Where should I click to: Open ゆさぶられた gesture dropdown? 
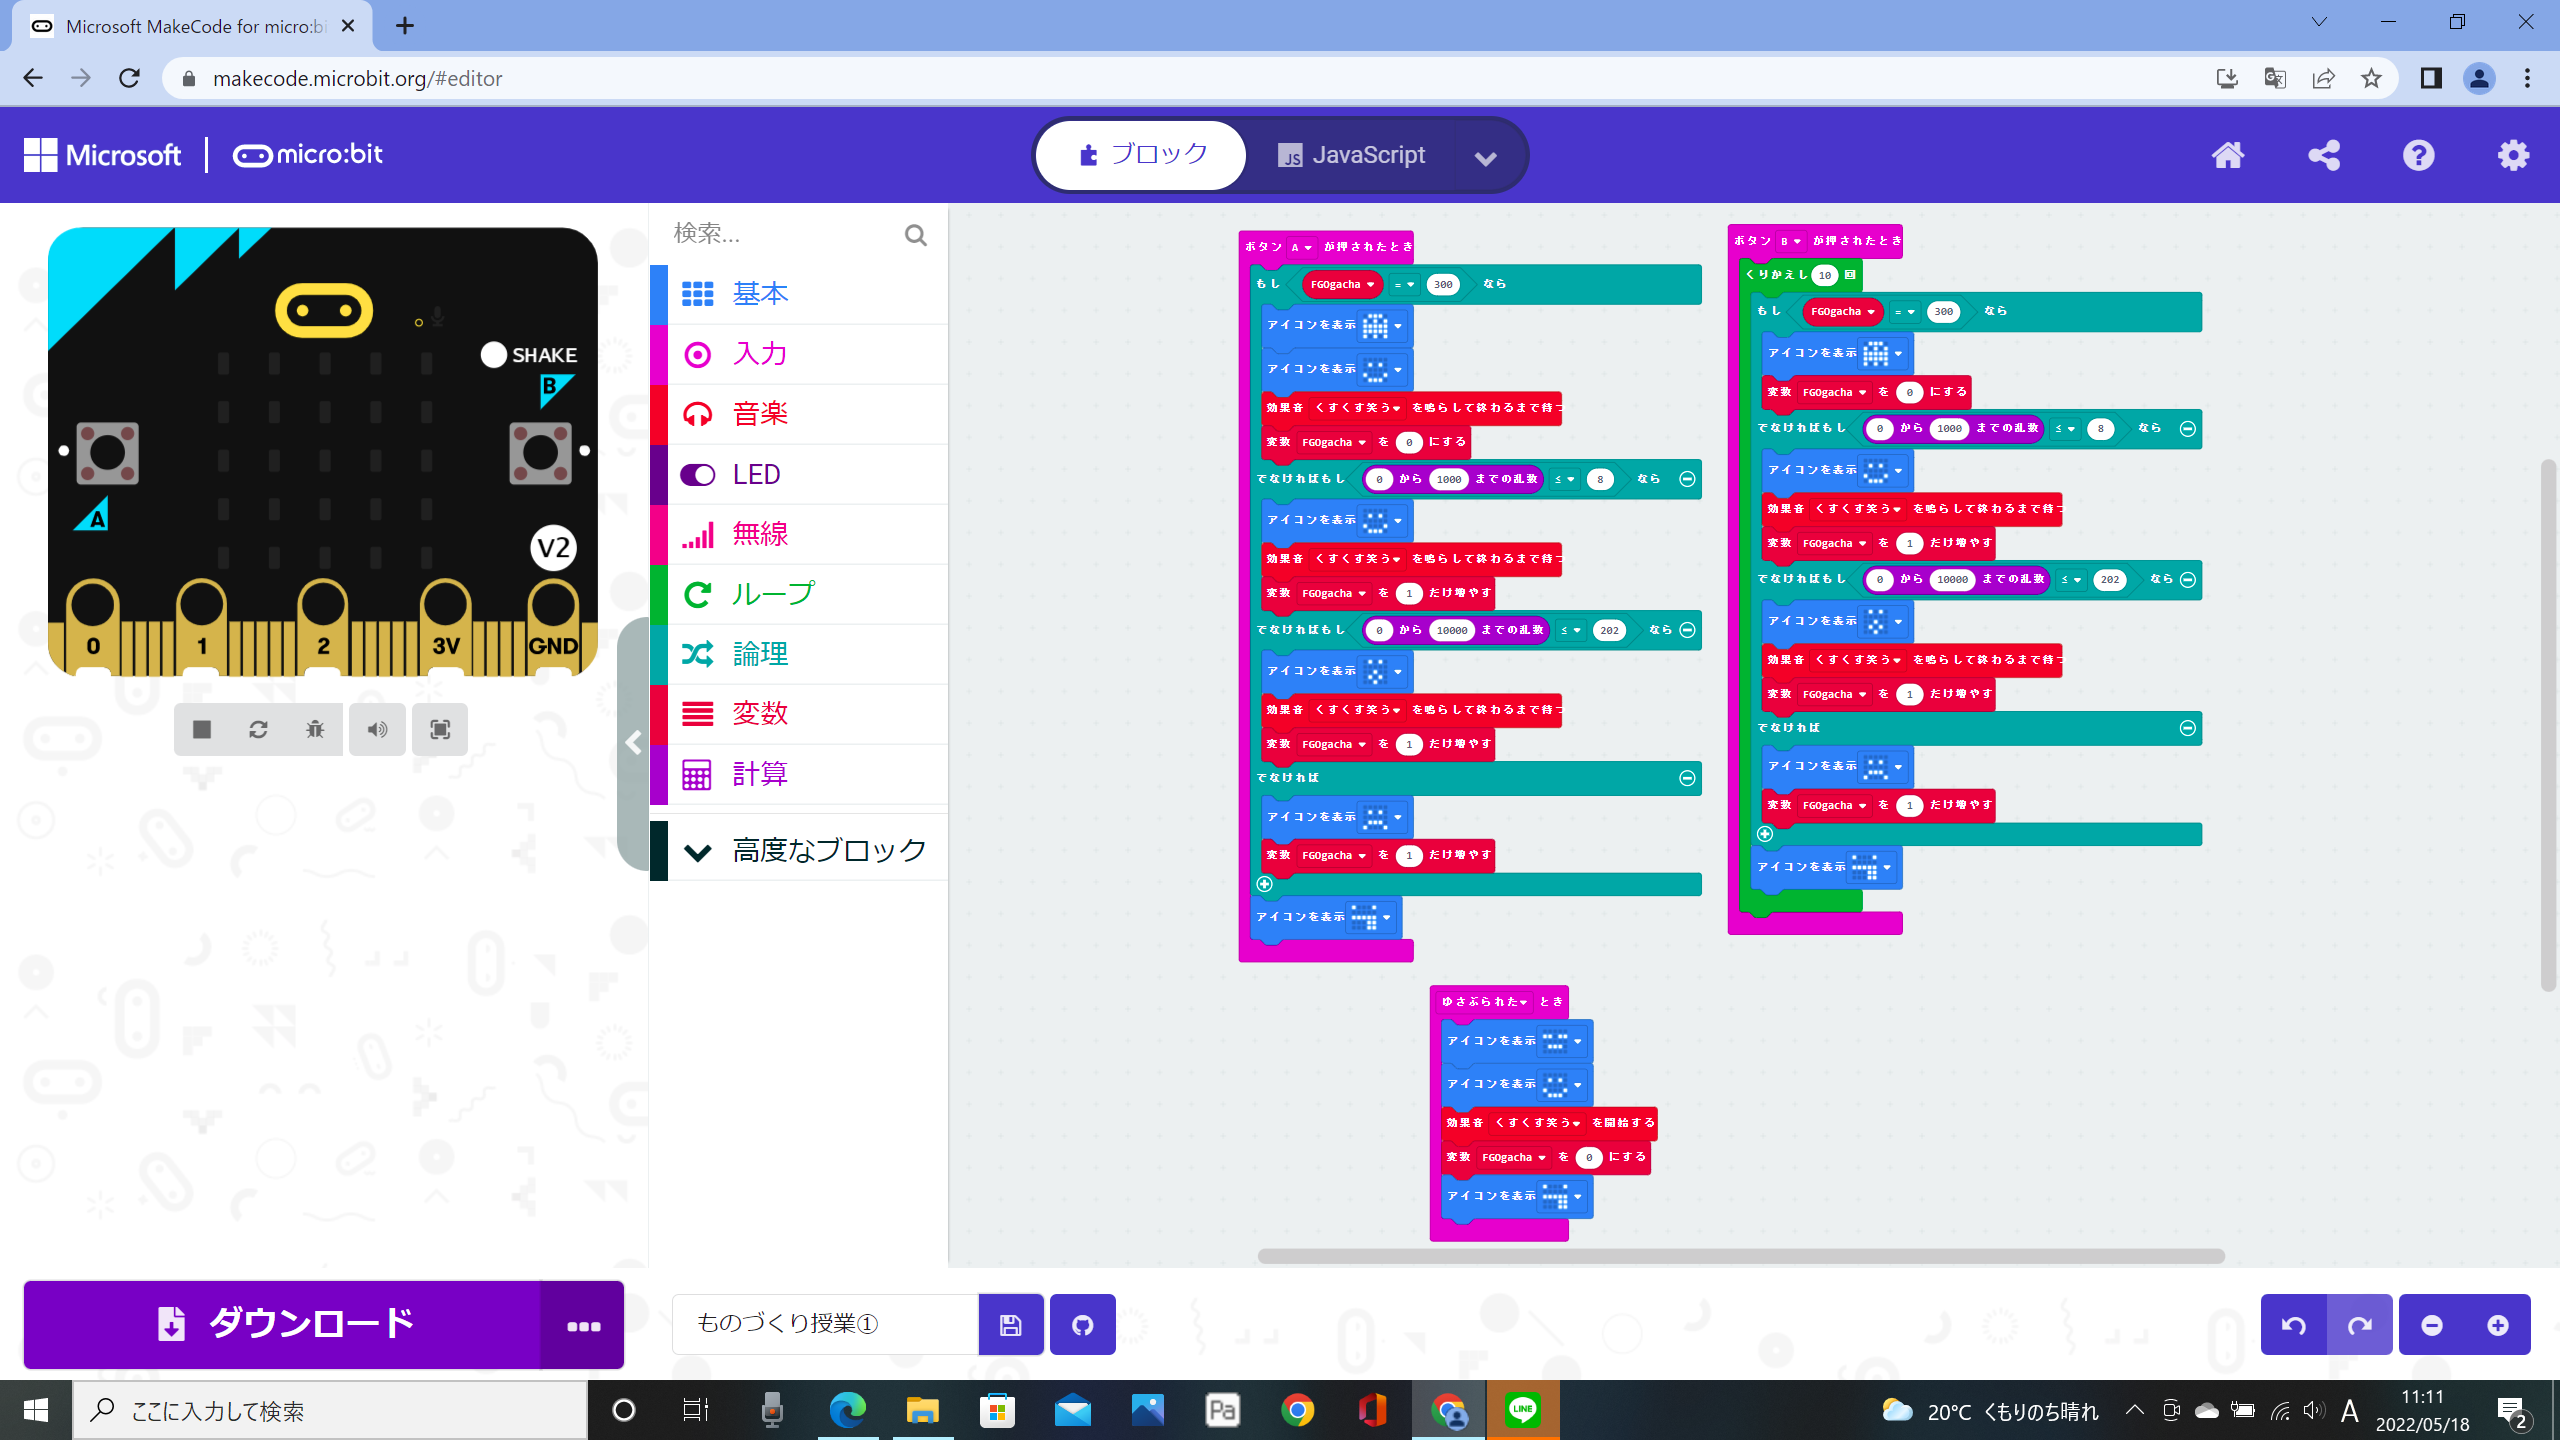click(1485, 1001)
